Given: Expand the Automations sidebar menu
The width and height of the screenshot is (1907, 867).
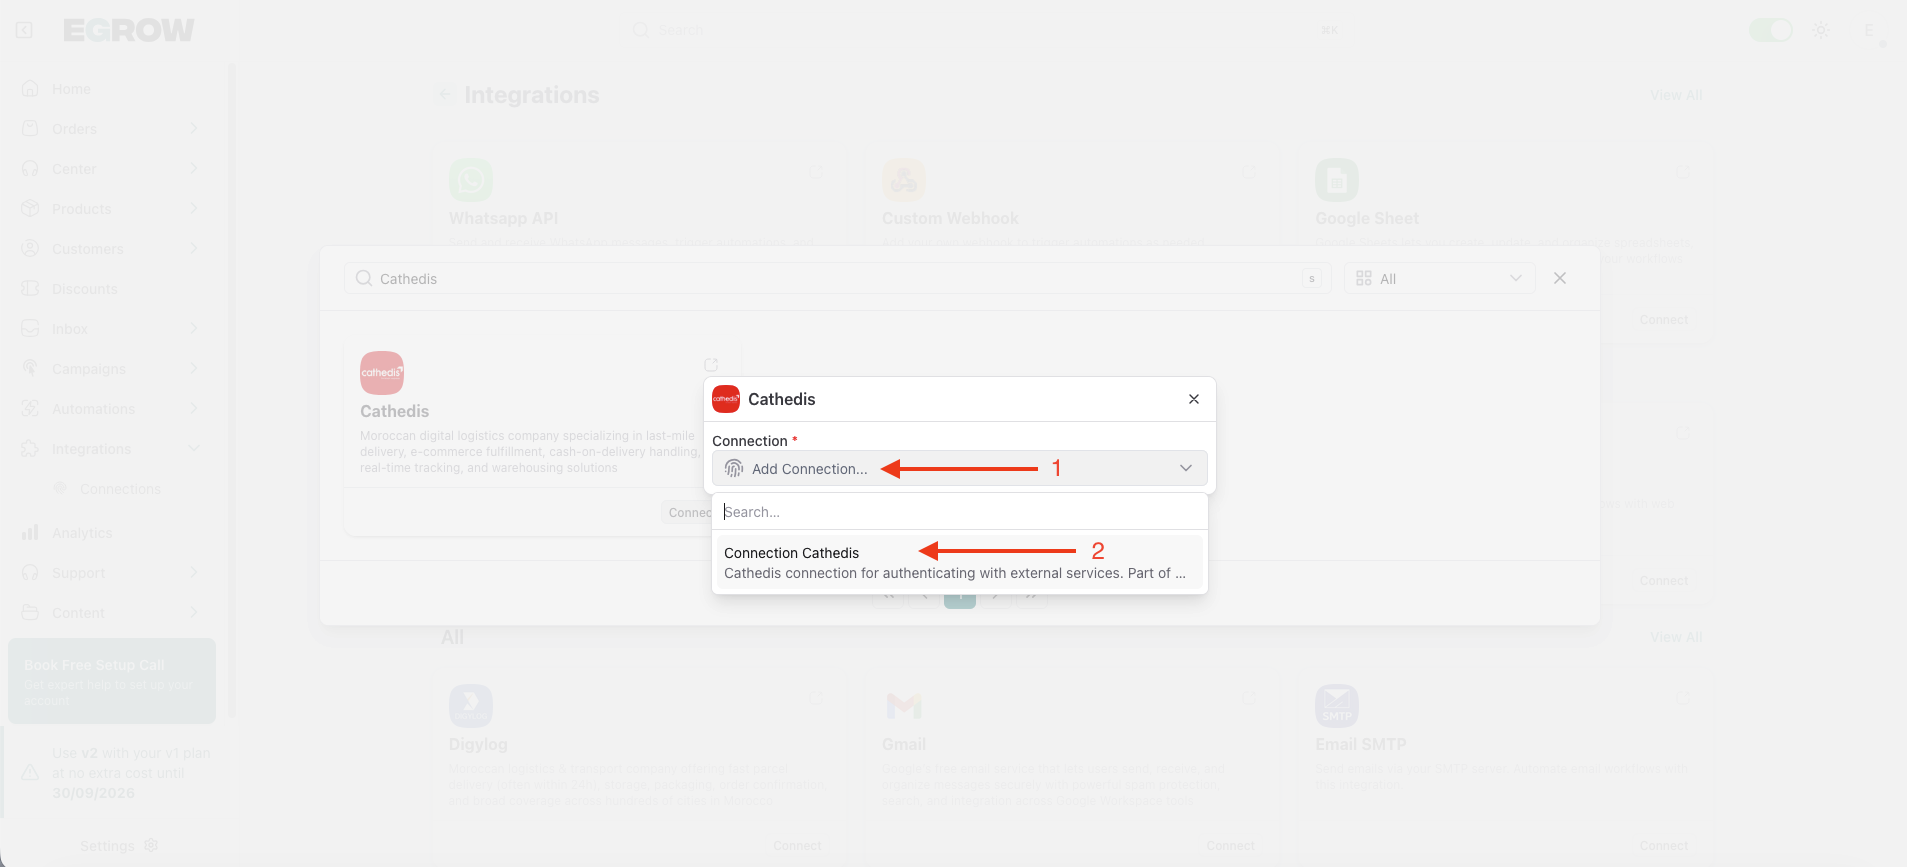Looking at the screenshot, I should [x=110, y=409].
